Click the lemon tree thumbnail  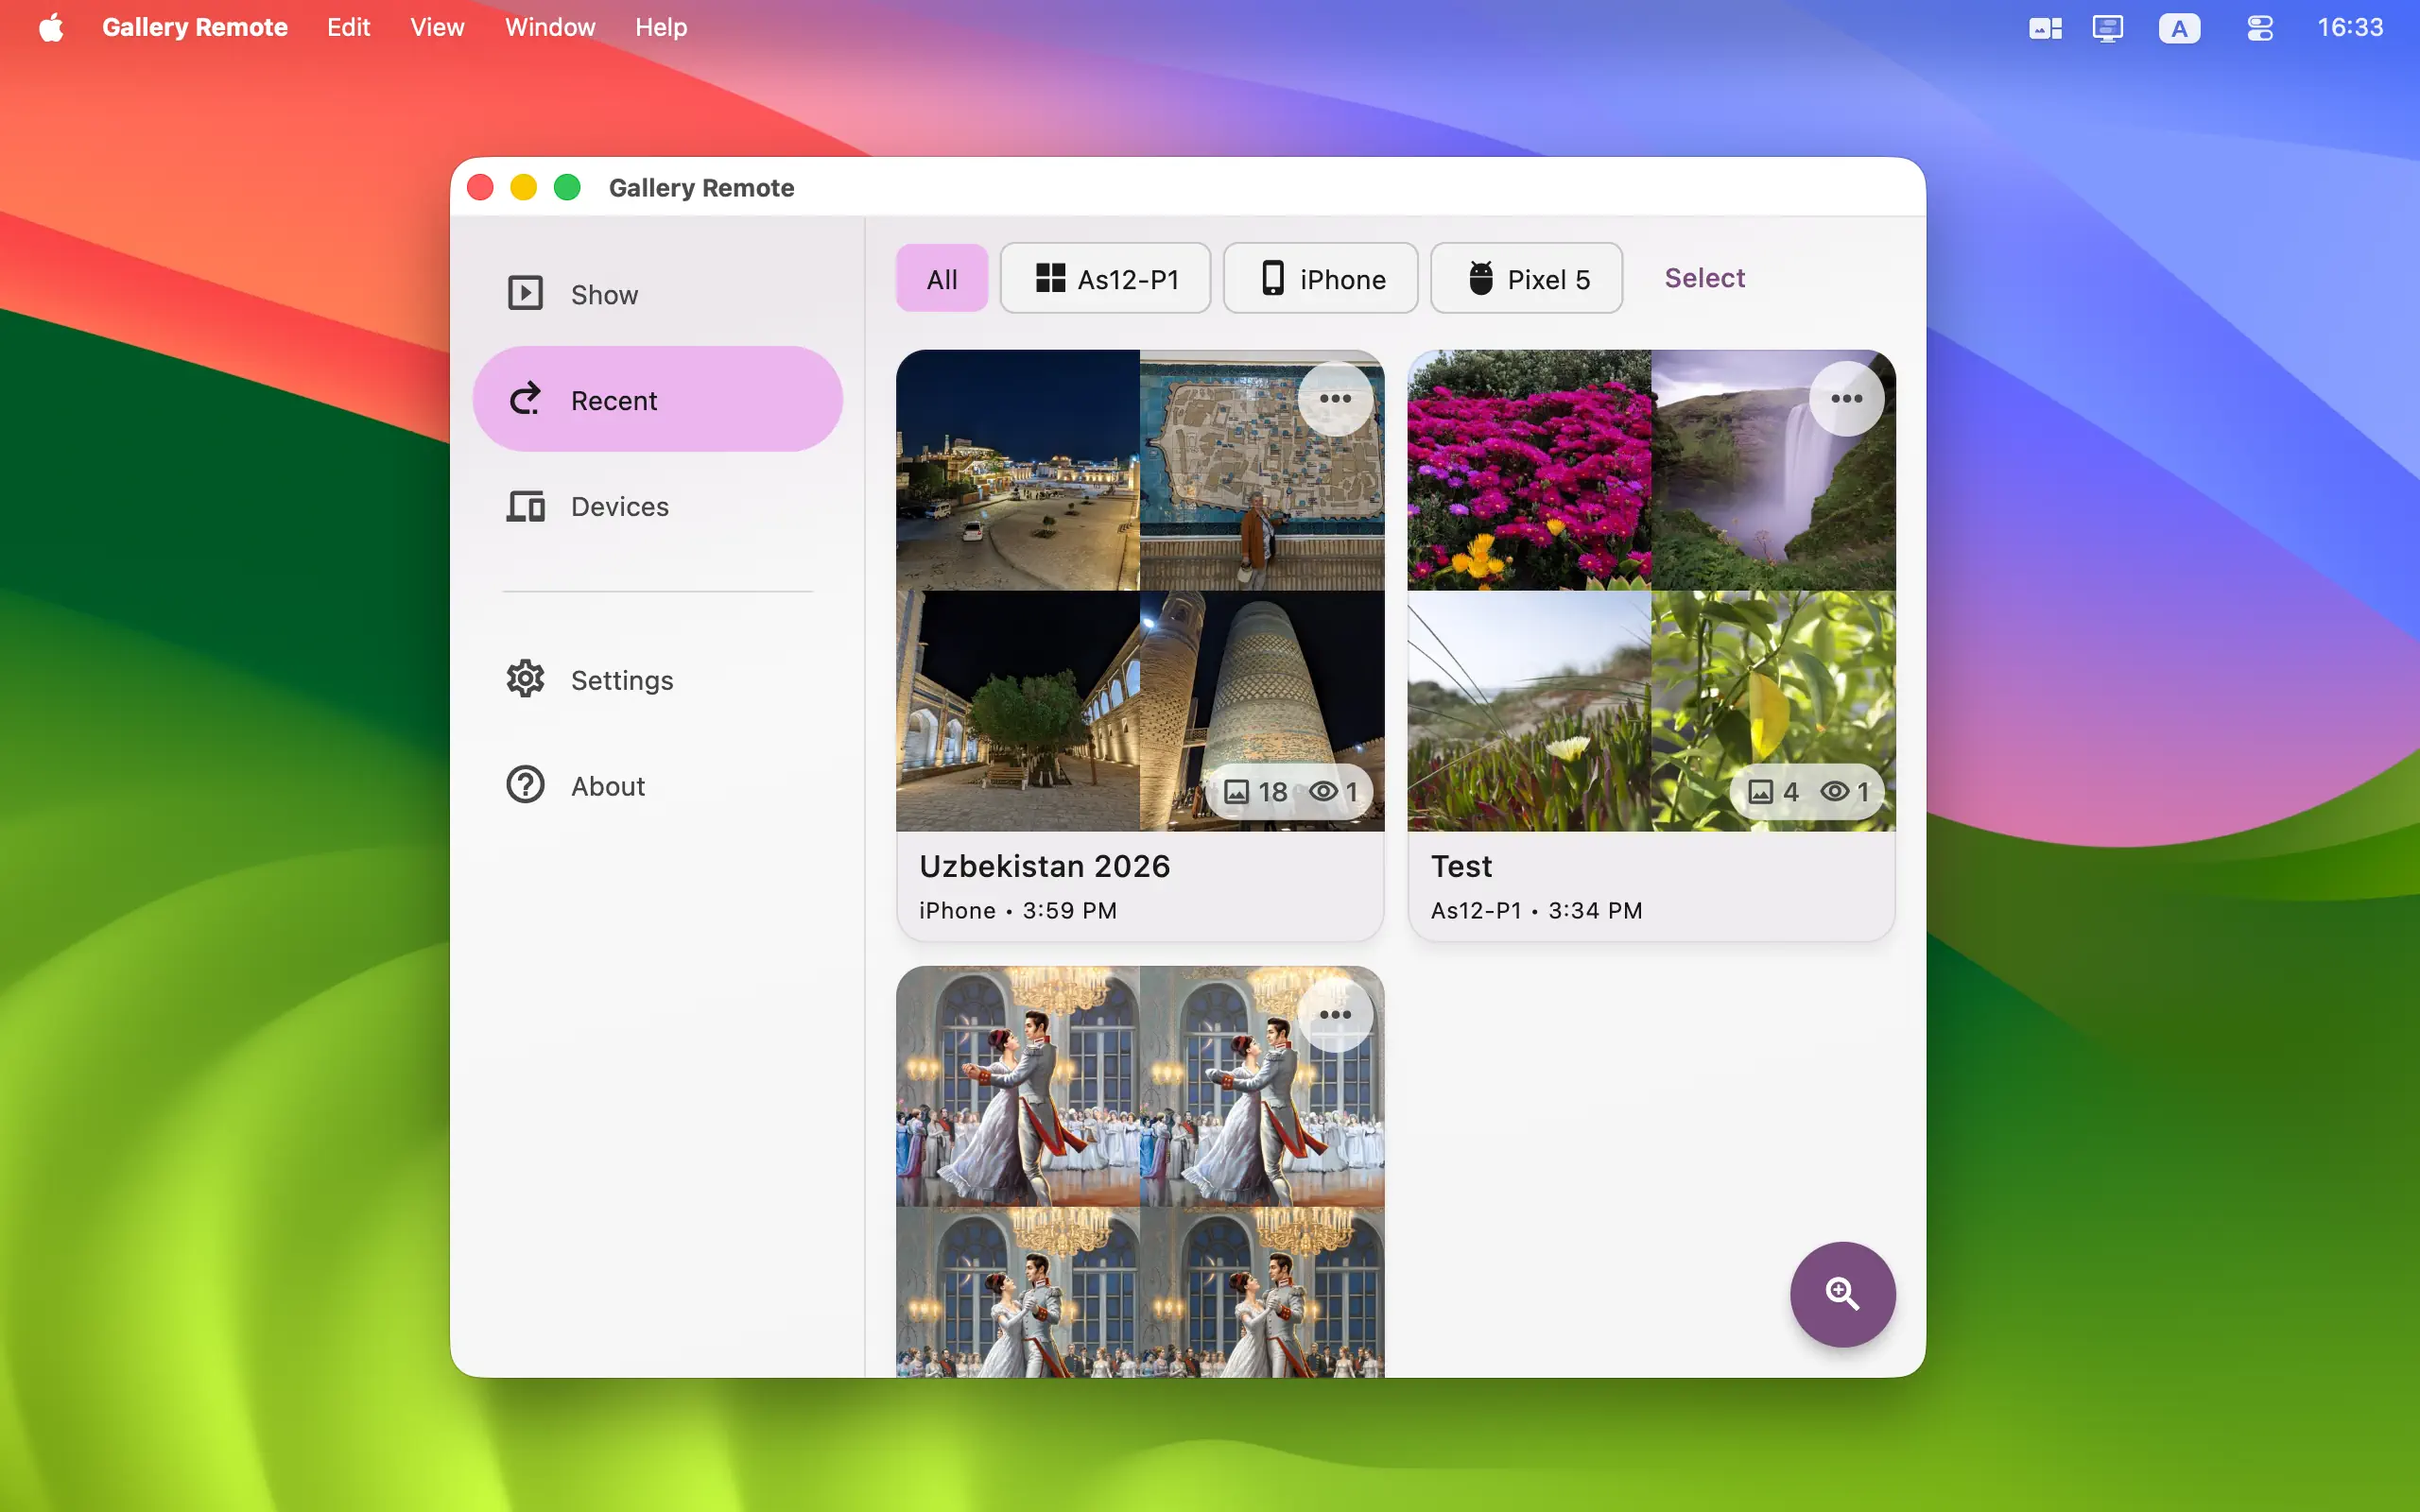1773,711
